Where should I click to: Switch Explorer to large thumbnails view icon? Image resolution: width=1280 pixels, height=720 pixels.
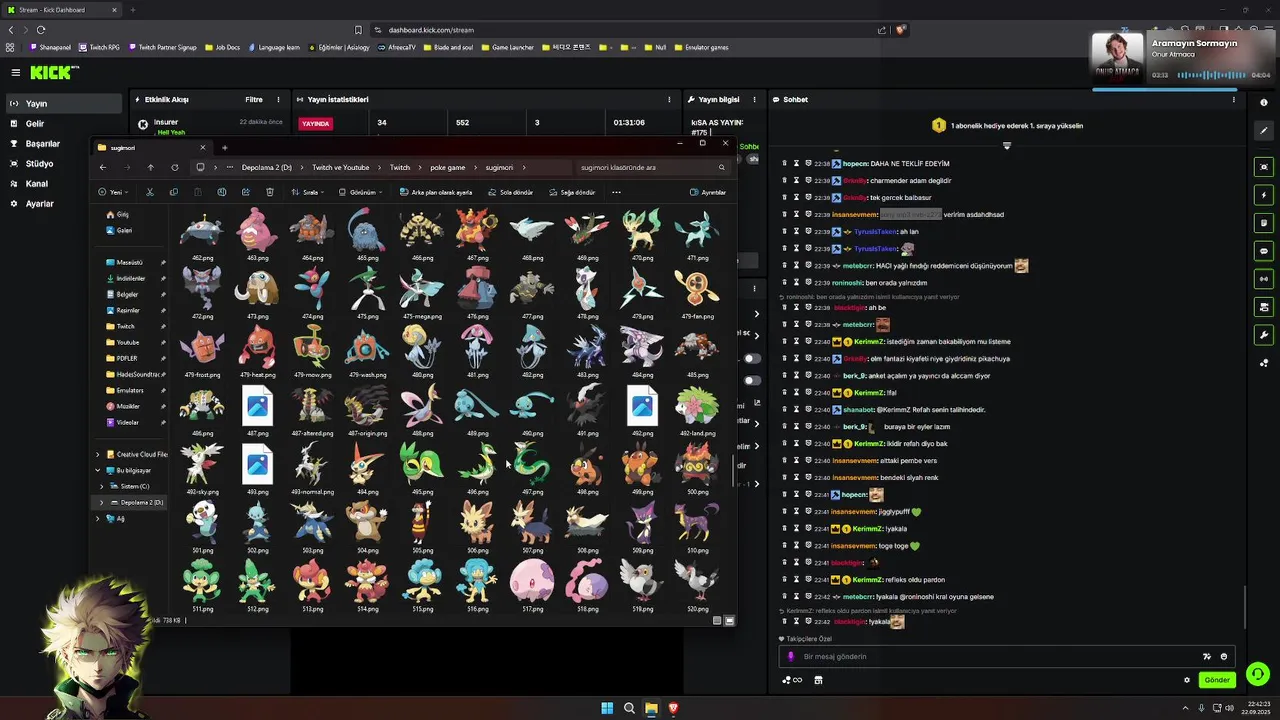[729, 621]
